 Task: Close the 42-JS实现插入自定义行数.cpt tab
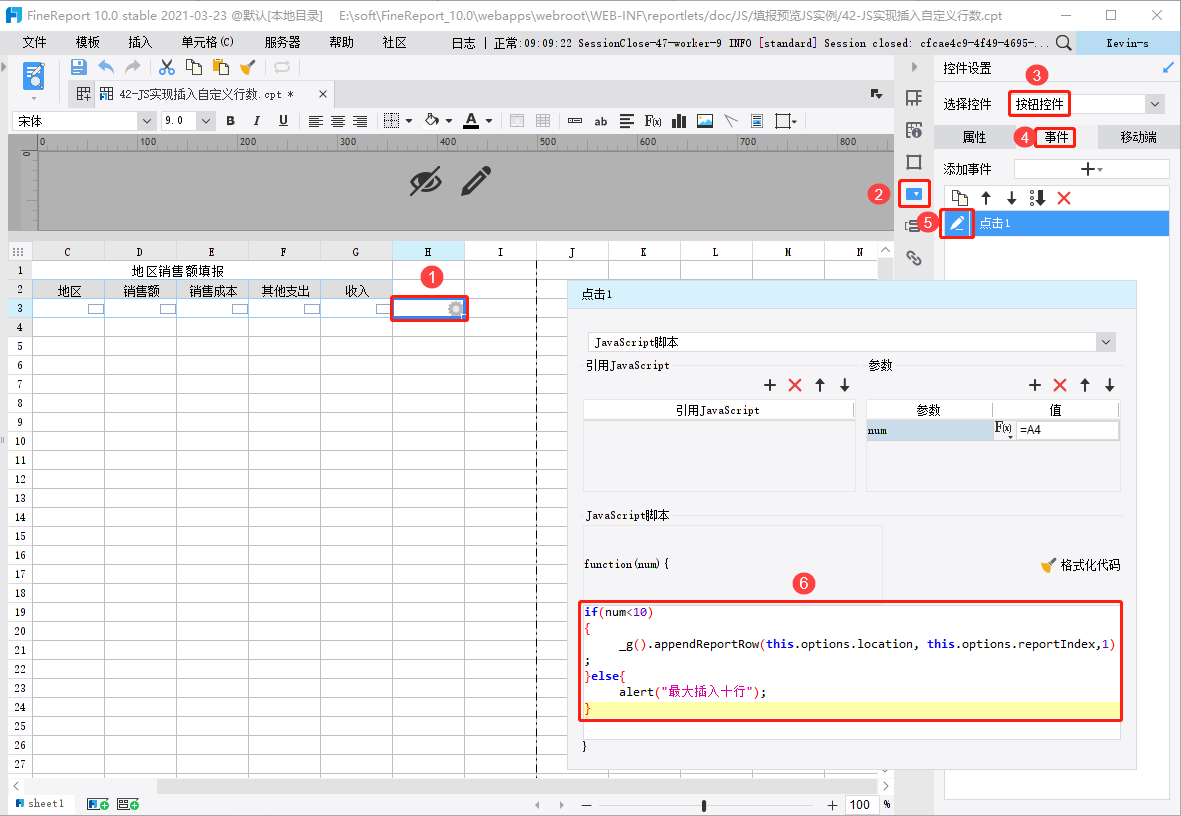(x=322, y=94)
